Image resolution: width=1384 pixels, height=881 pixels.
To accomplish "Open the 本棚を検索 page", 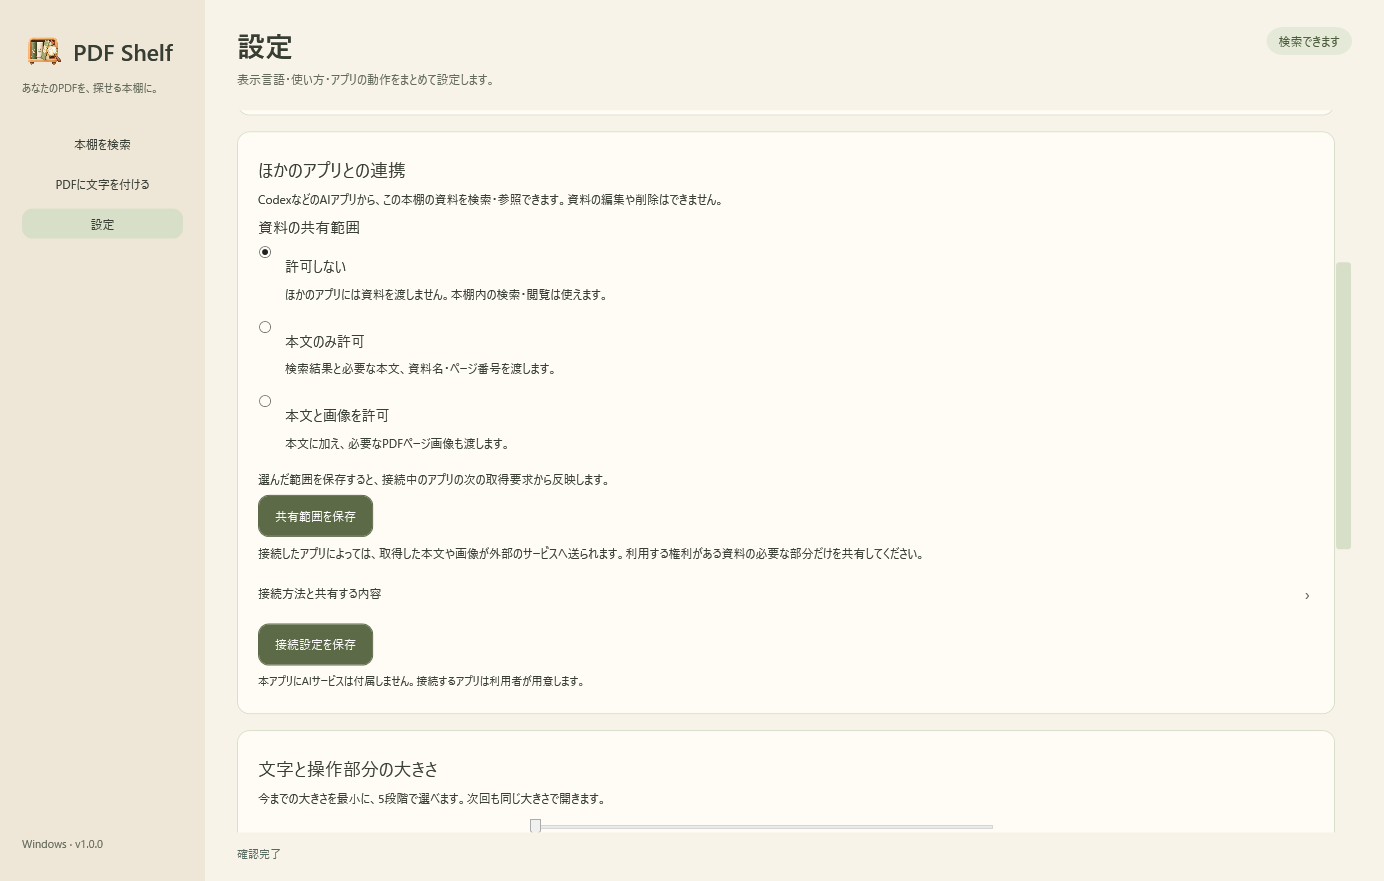I will (x=102, y=144).
